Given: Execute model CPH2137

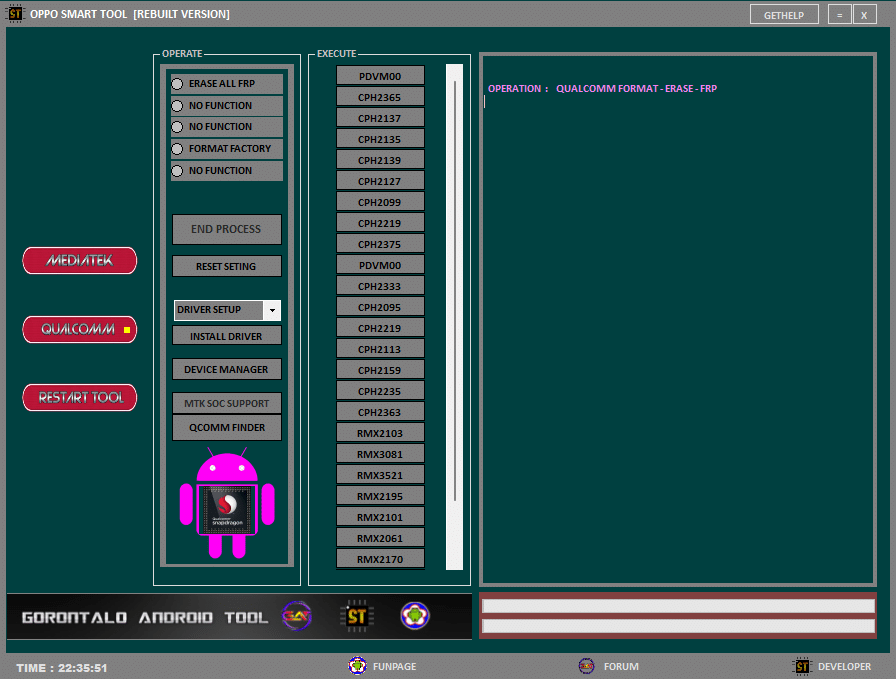Looking at the screenshot, I should [x=380, y=118].
